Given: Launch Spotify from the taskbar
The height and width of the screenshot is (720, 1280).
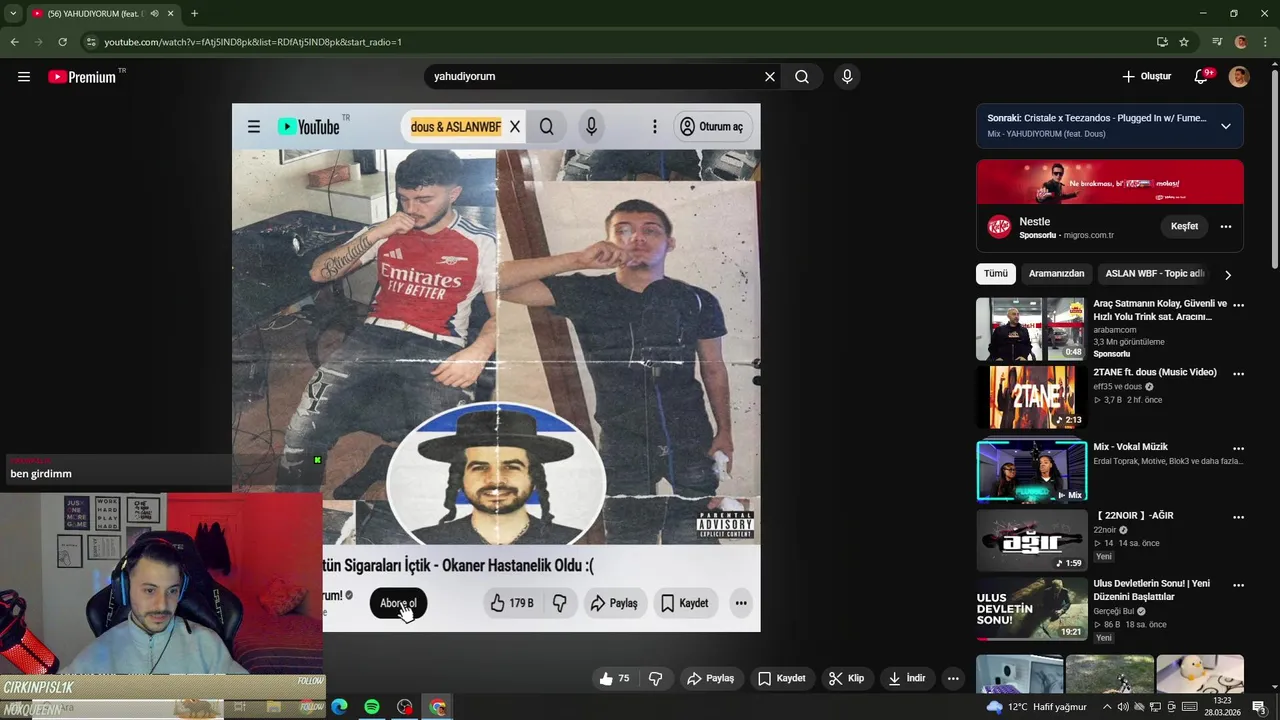Looking at the screenshot, I should pyautogui.click(x=372, y=707).
